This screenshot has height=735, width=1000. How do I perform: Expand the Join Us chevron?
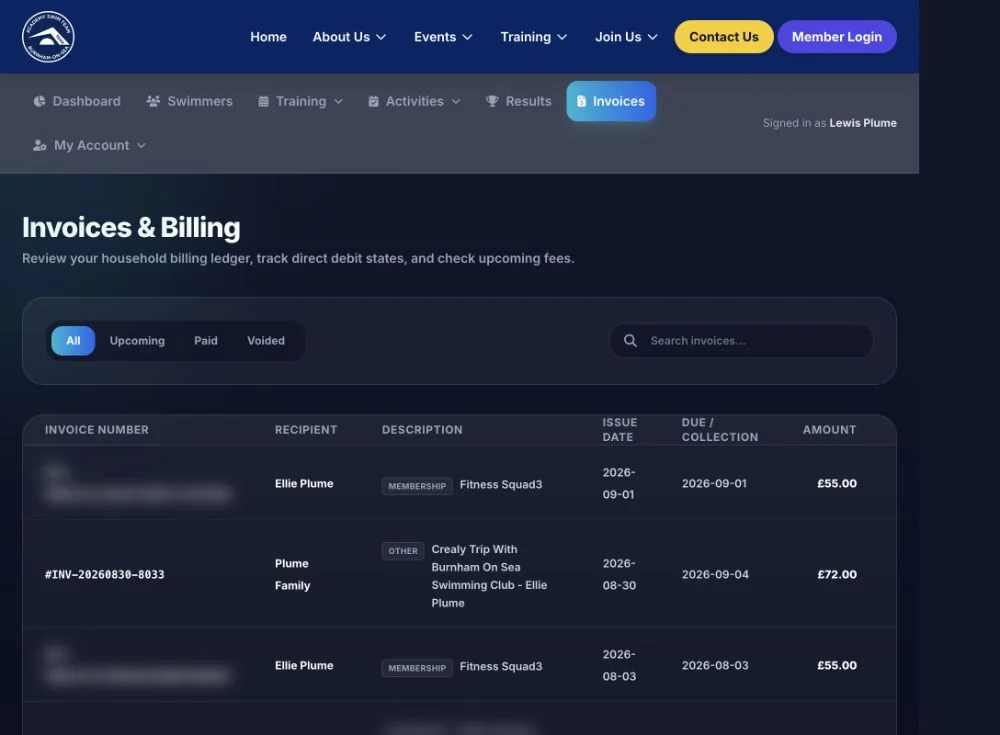(652, 37)
